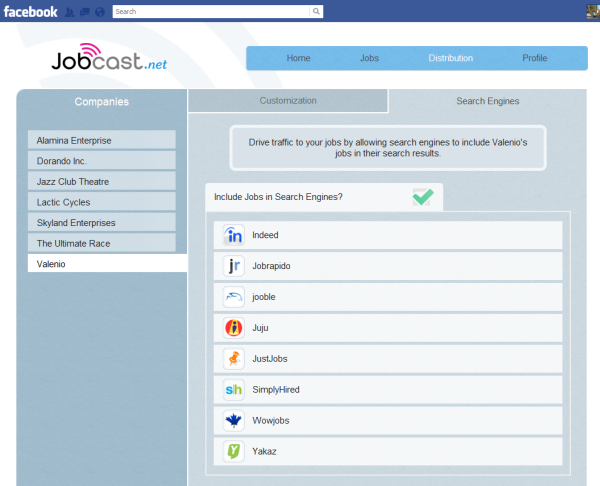Screen dimensions: 600x486
Task: Select The Ultimate Race company
Action: (x=102, y=243)
